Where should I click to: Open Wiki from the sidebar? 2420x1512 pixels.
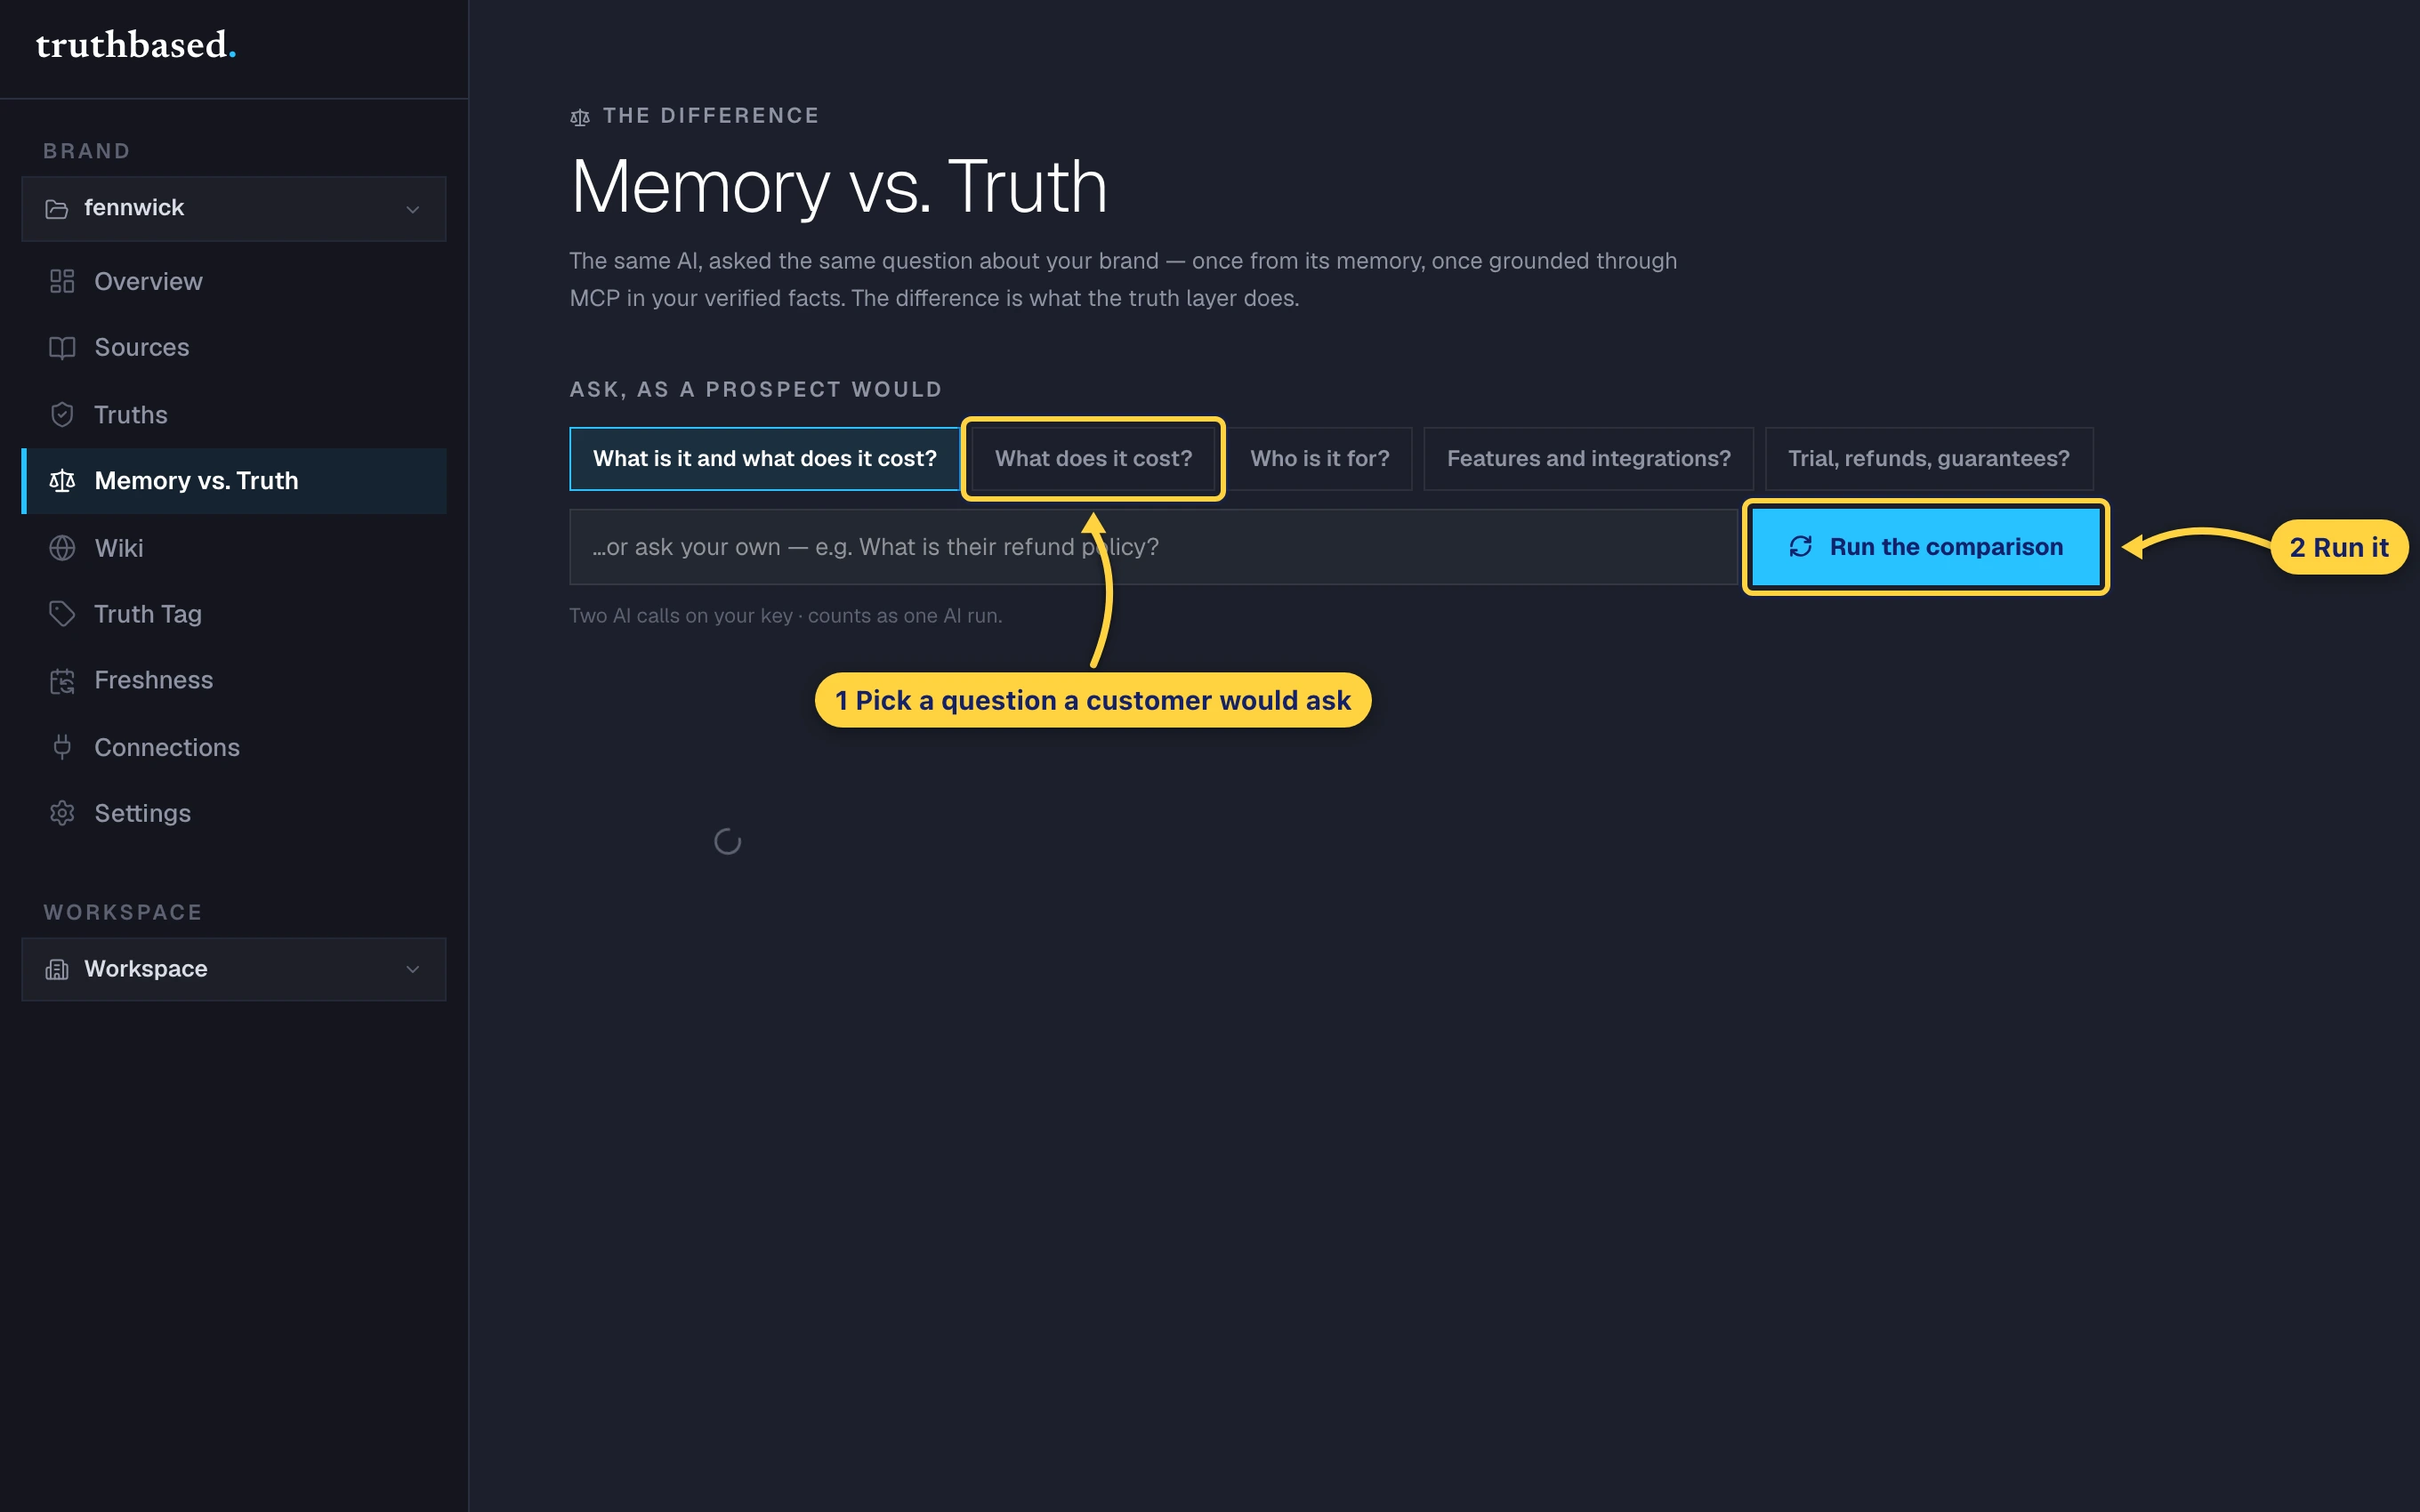(x=234, y=548)
